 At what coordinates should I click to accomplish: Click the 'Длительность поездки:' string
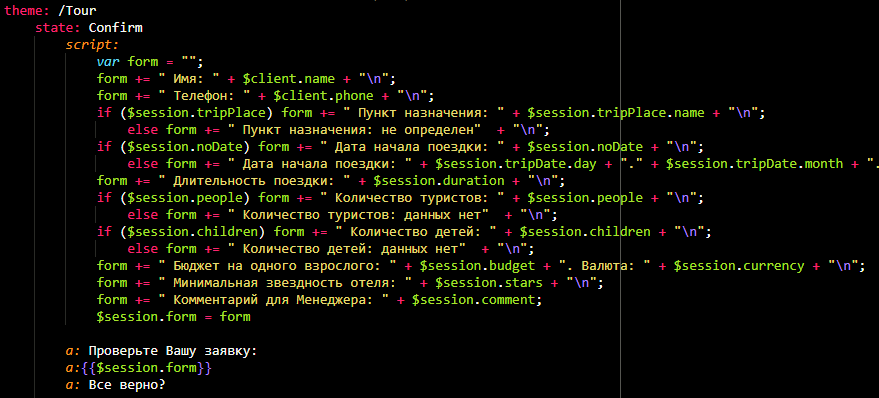click(x=254, y=181)
